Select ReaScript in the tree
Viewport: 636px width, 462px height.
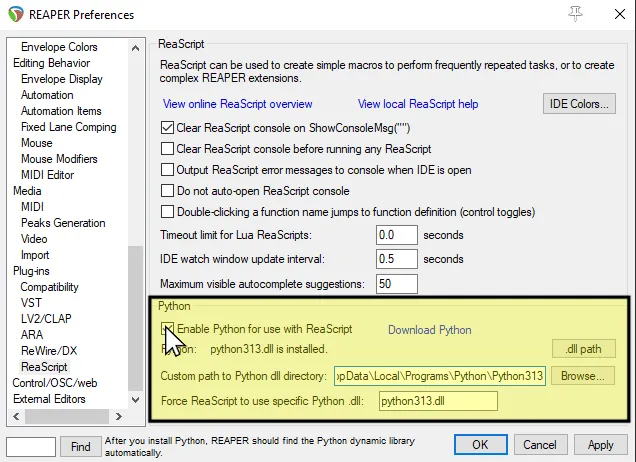[44, 367]
